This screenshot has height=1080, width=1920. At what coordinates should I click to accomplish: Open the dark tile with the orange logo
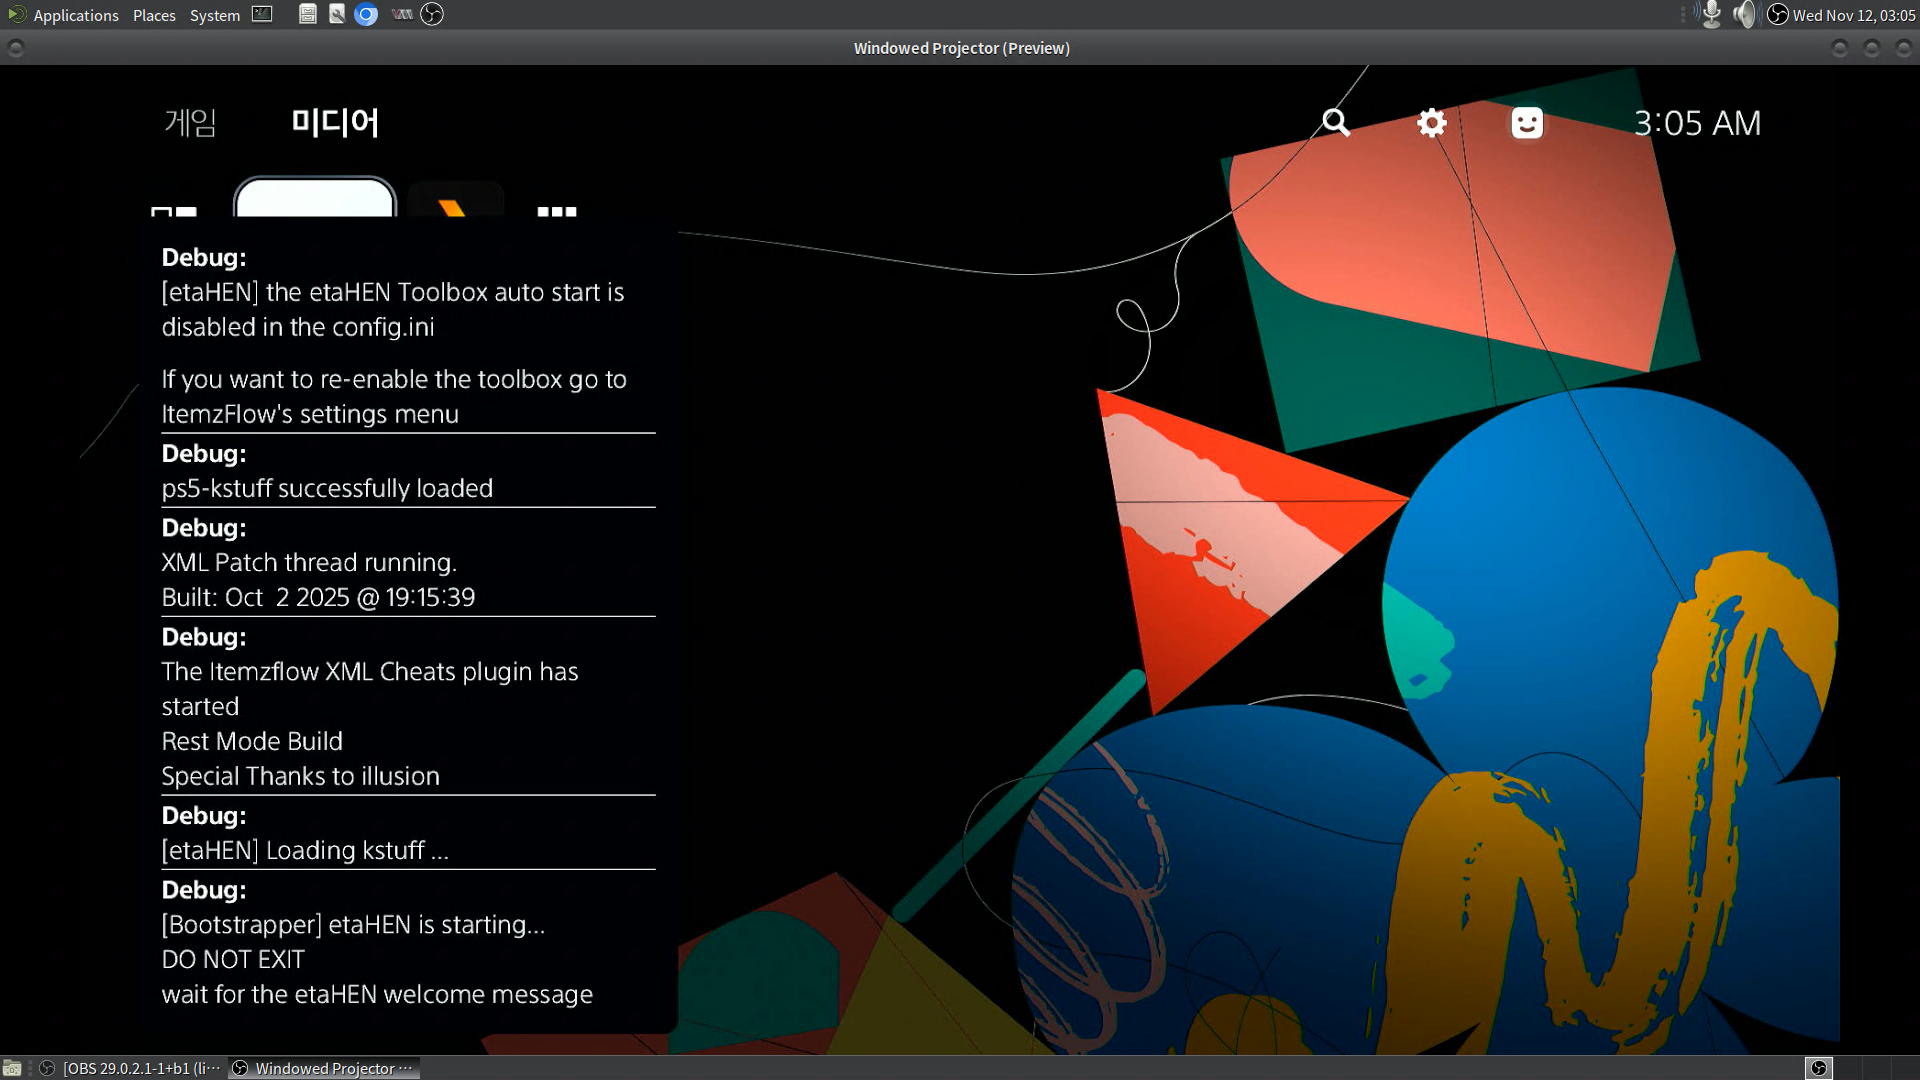(455, 199)
